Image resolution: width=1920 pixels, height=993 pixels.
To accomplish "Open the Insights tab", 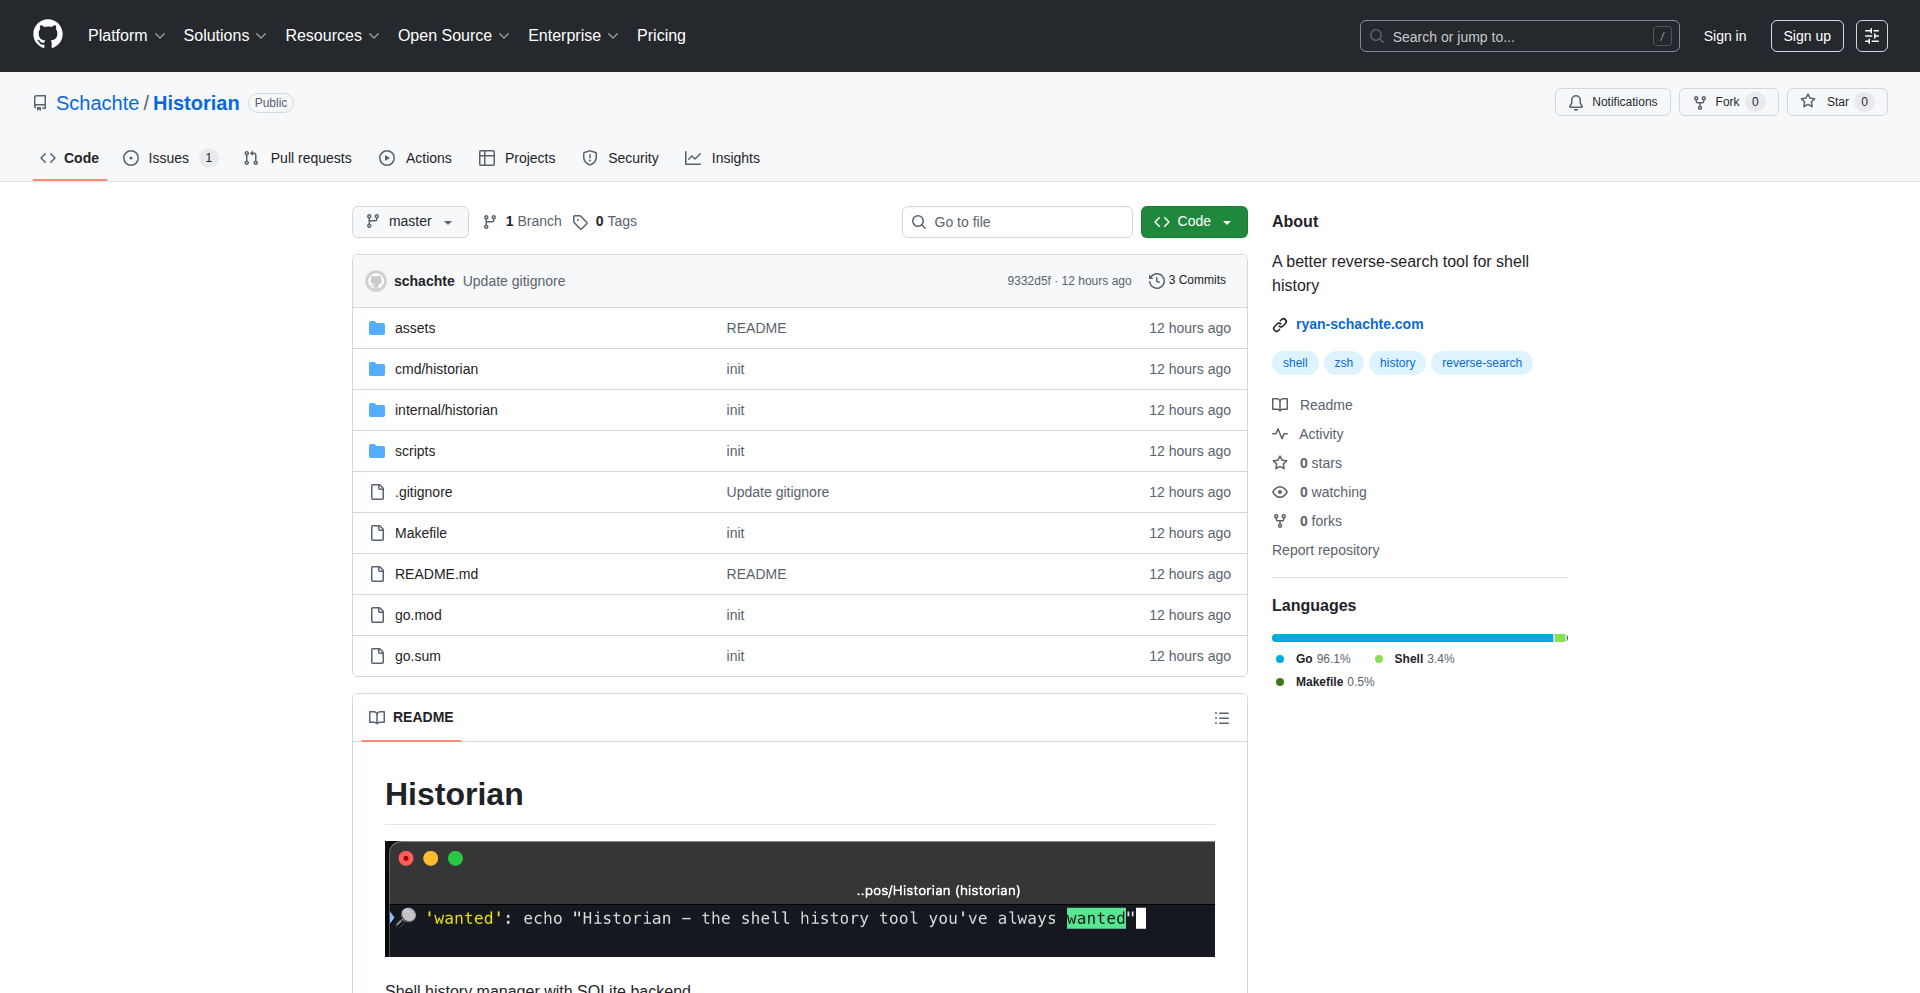I will tap(722, 158).
